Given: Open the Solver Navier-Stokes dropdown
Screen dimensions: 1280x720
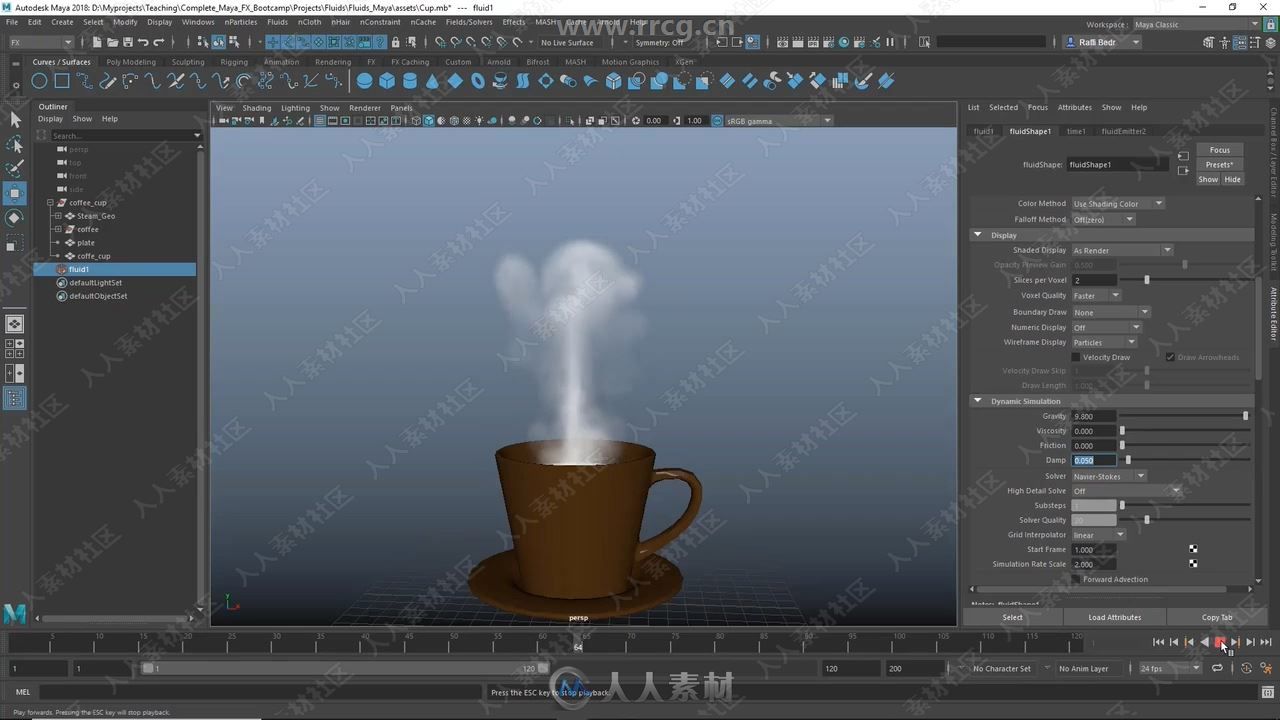Looking at the screenshot, I should (1108, 476).
